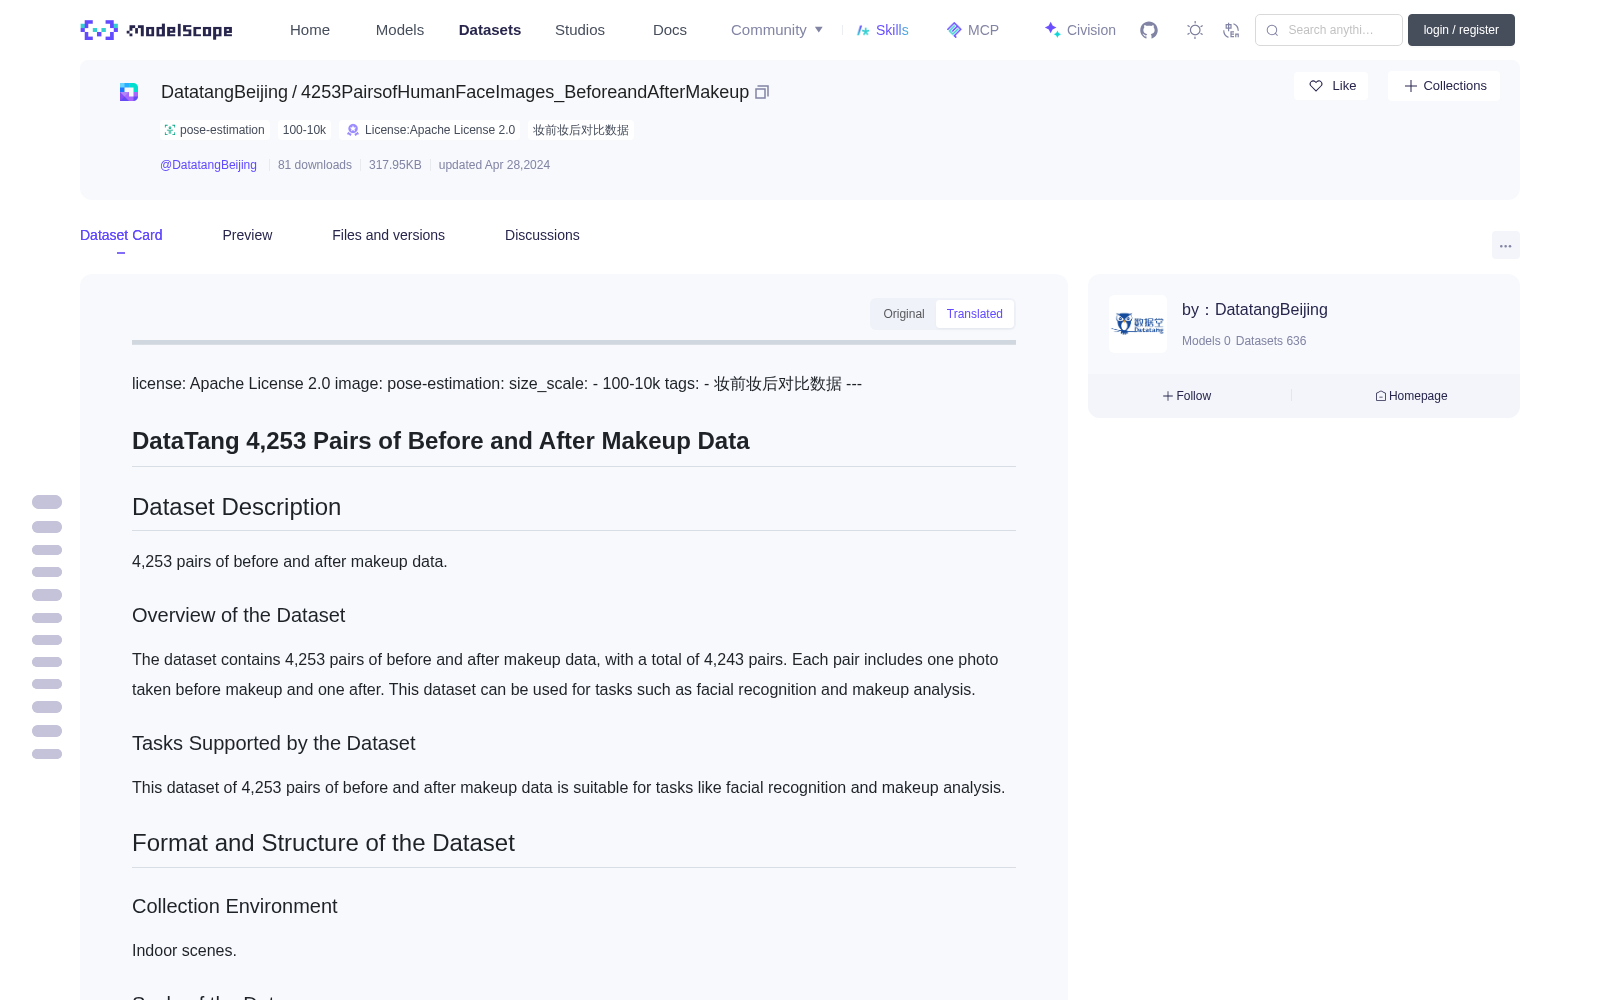Click the heart icon on Like

[1316, 86]
